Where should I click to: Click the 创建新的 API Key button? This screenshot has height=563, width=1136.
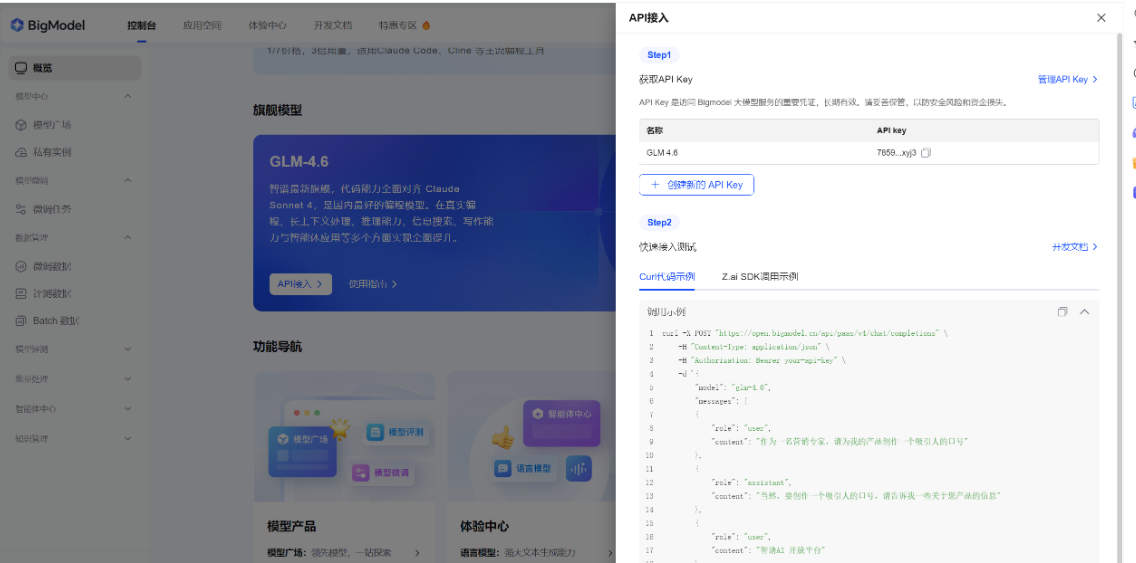(x=696, y=185)
